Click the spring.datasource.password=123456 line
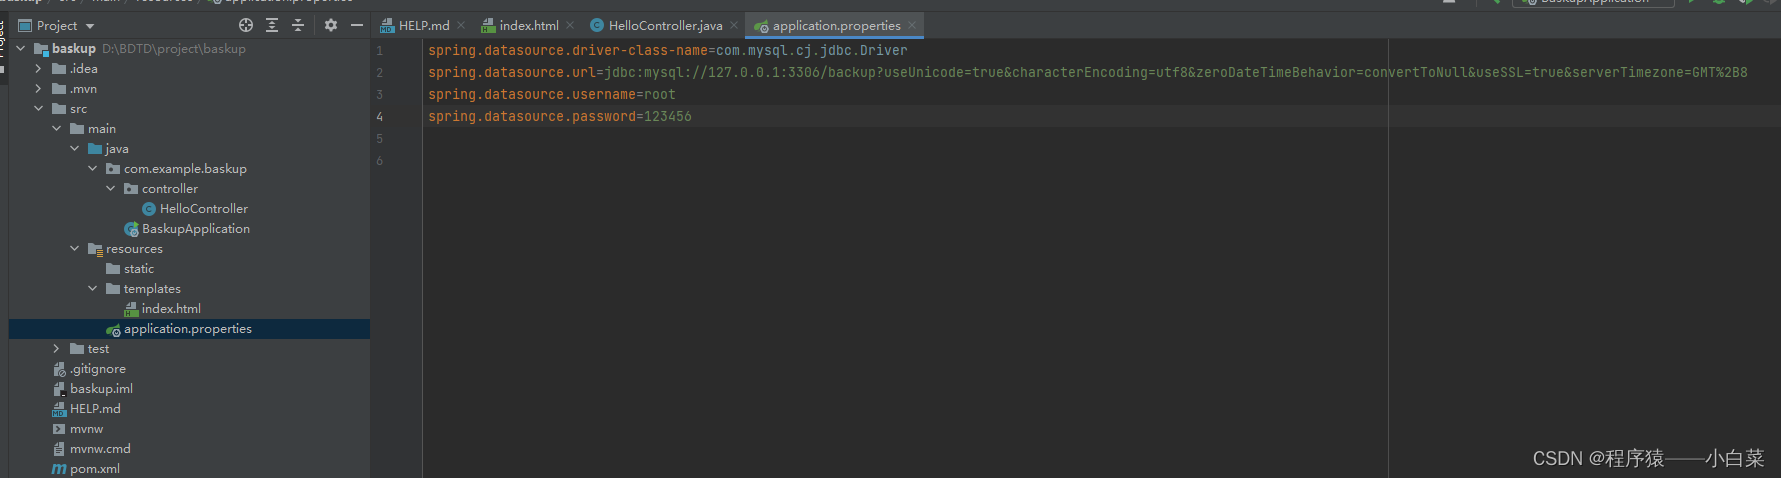This screenshot has width=1781, height=478. (560, 116)
